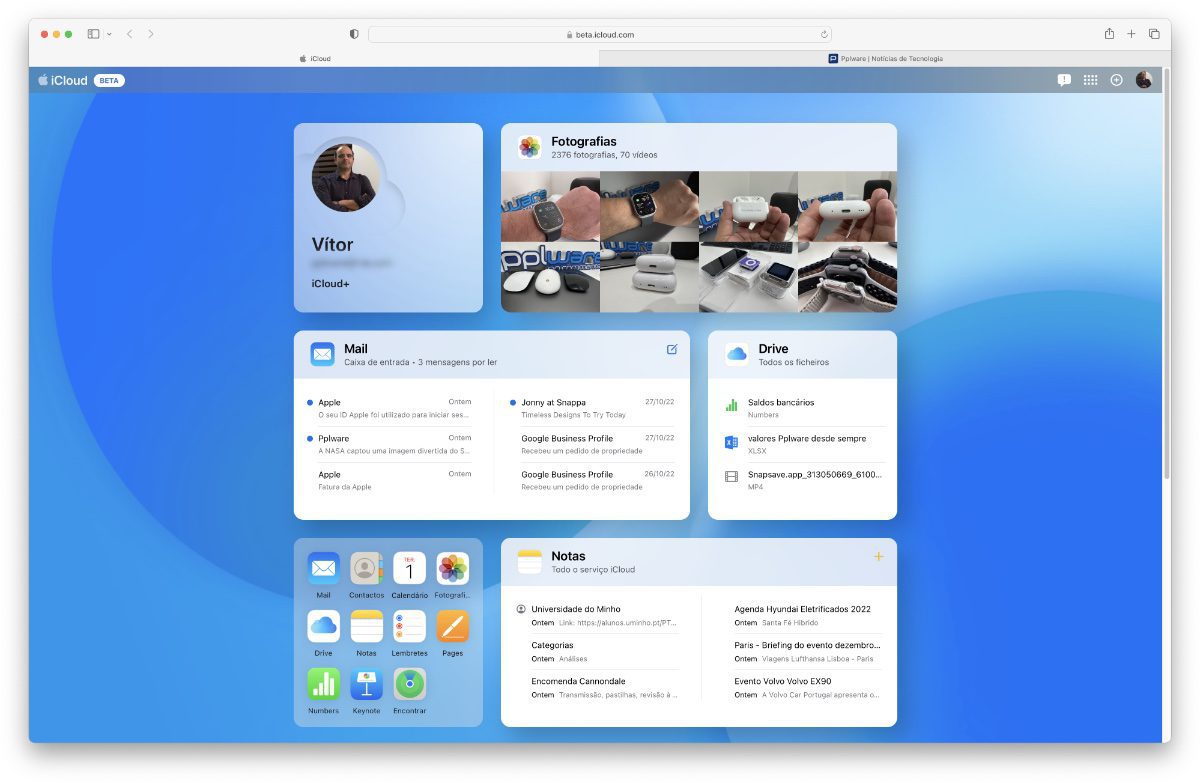Open the Calendário app icon
The width and height of the screenshot is (1200, 783).
(409, 568)
